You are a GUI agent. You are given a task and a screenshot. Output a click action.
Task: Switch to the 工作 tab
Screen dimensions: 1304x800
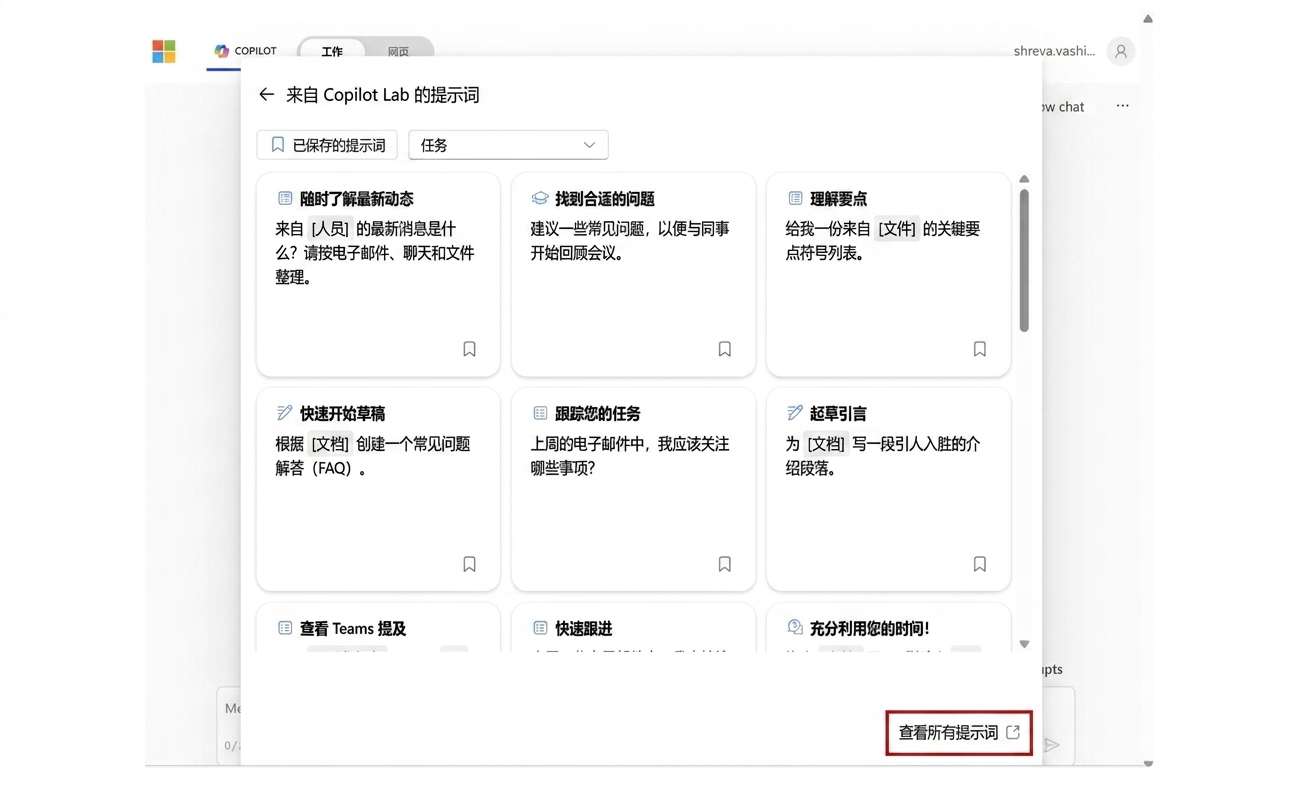(332, 51)
